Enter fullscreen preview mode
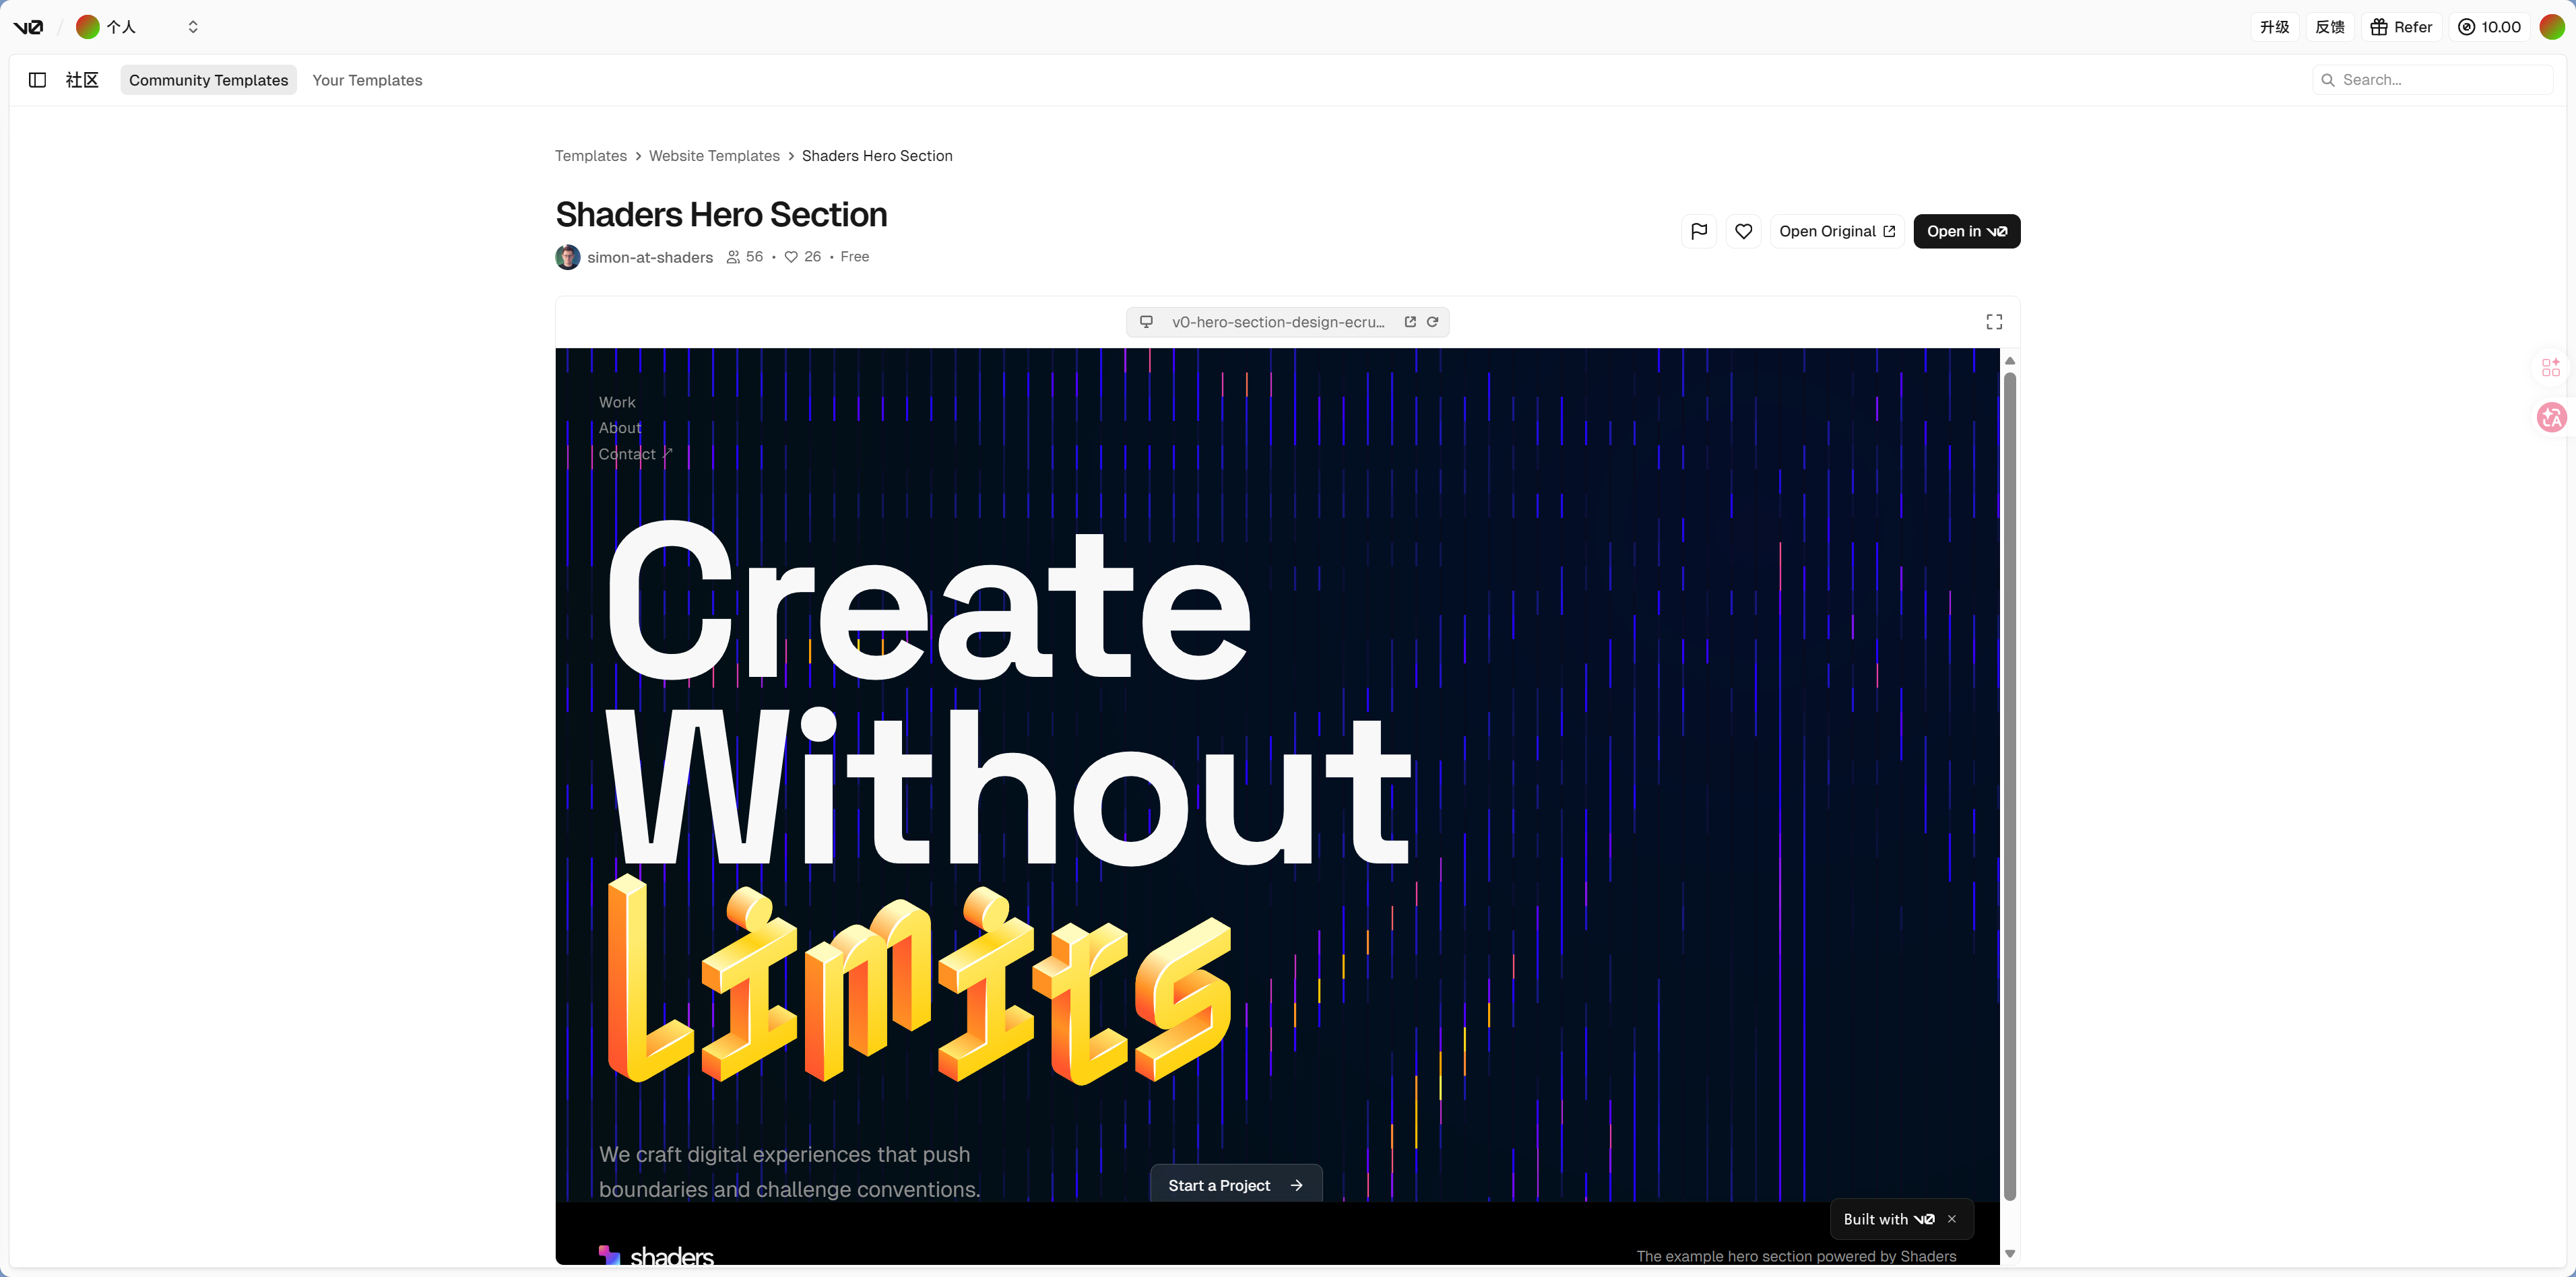Viewport: 2576px width, 1277px height. click(x=1994, y=322)
